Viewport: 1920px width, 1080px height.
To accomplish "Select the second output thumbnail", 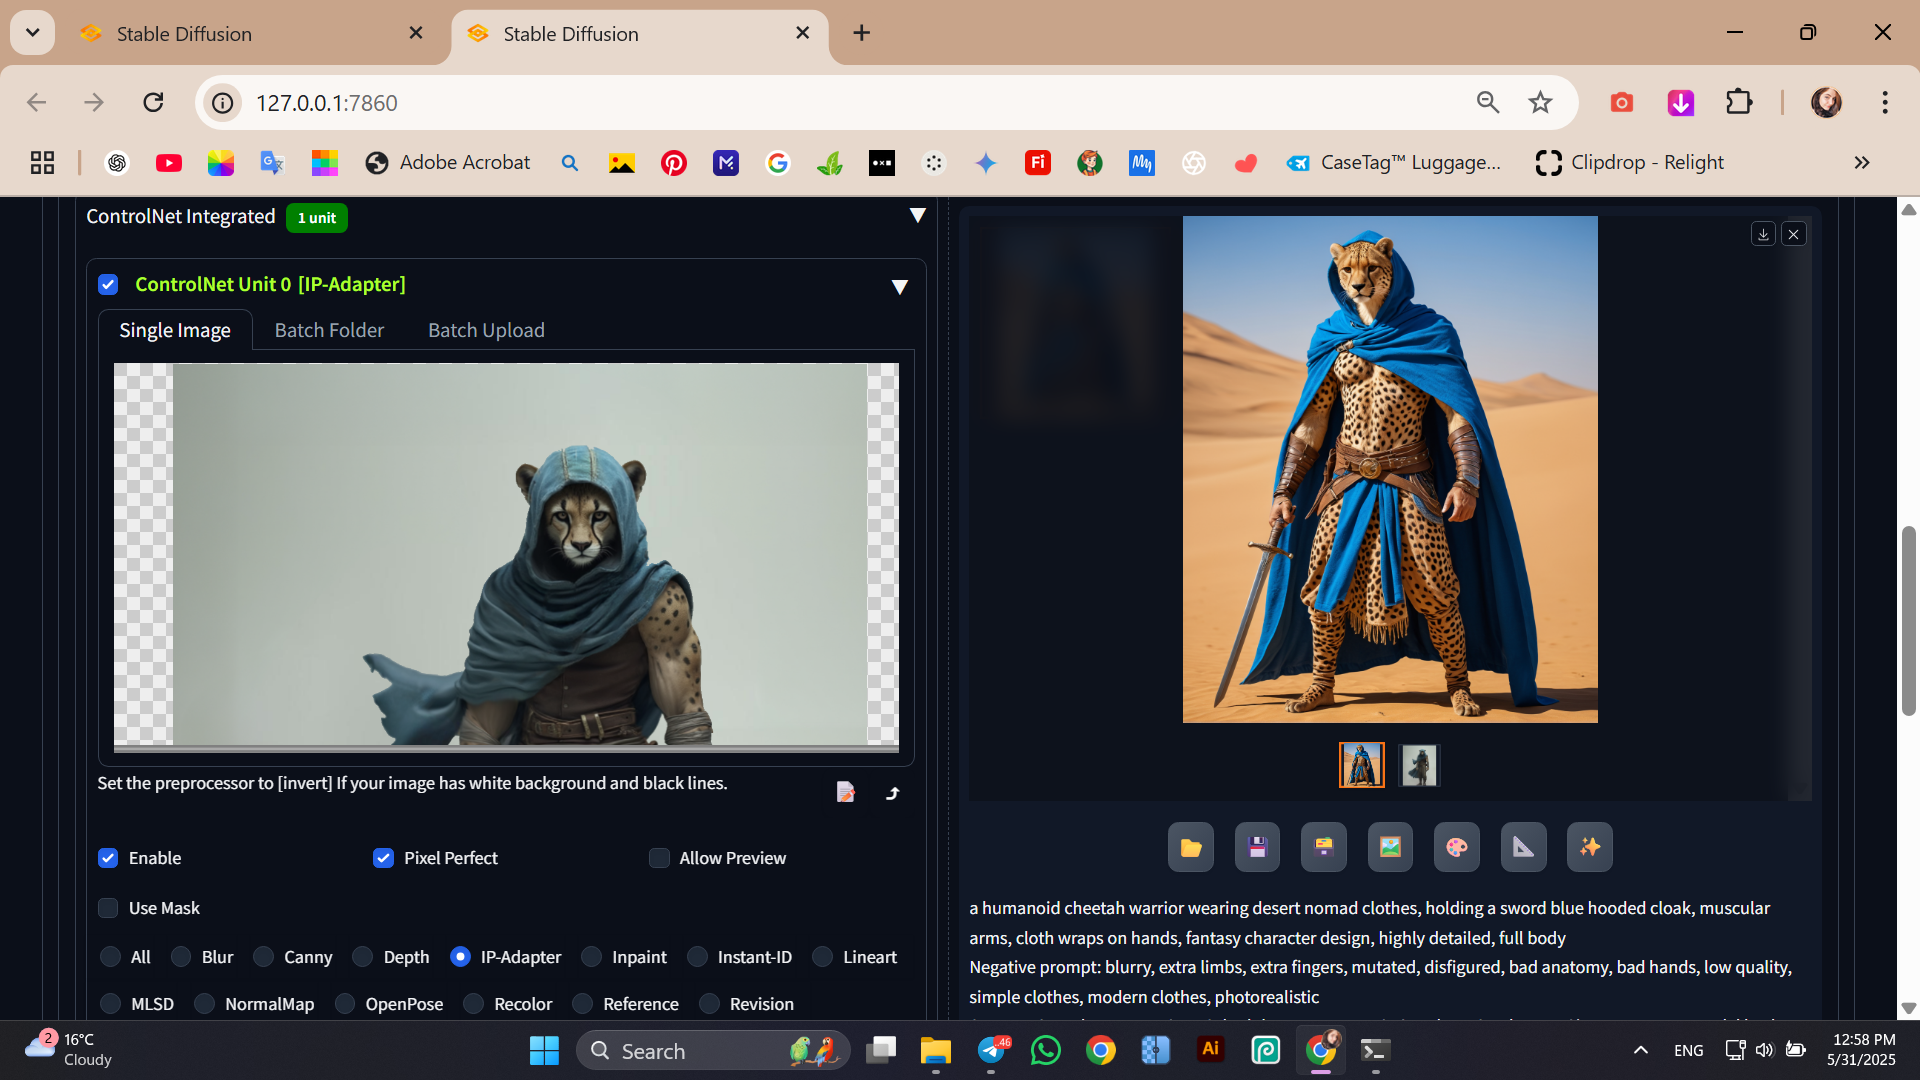I will pyautogui.click(x=1418, y=765).
